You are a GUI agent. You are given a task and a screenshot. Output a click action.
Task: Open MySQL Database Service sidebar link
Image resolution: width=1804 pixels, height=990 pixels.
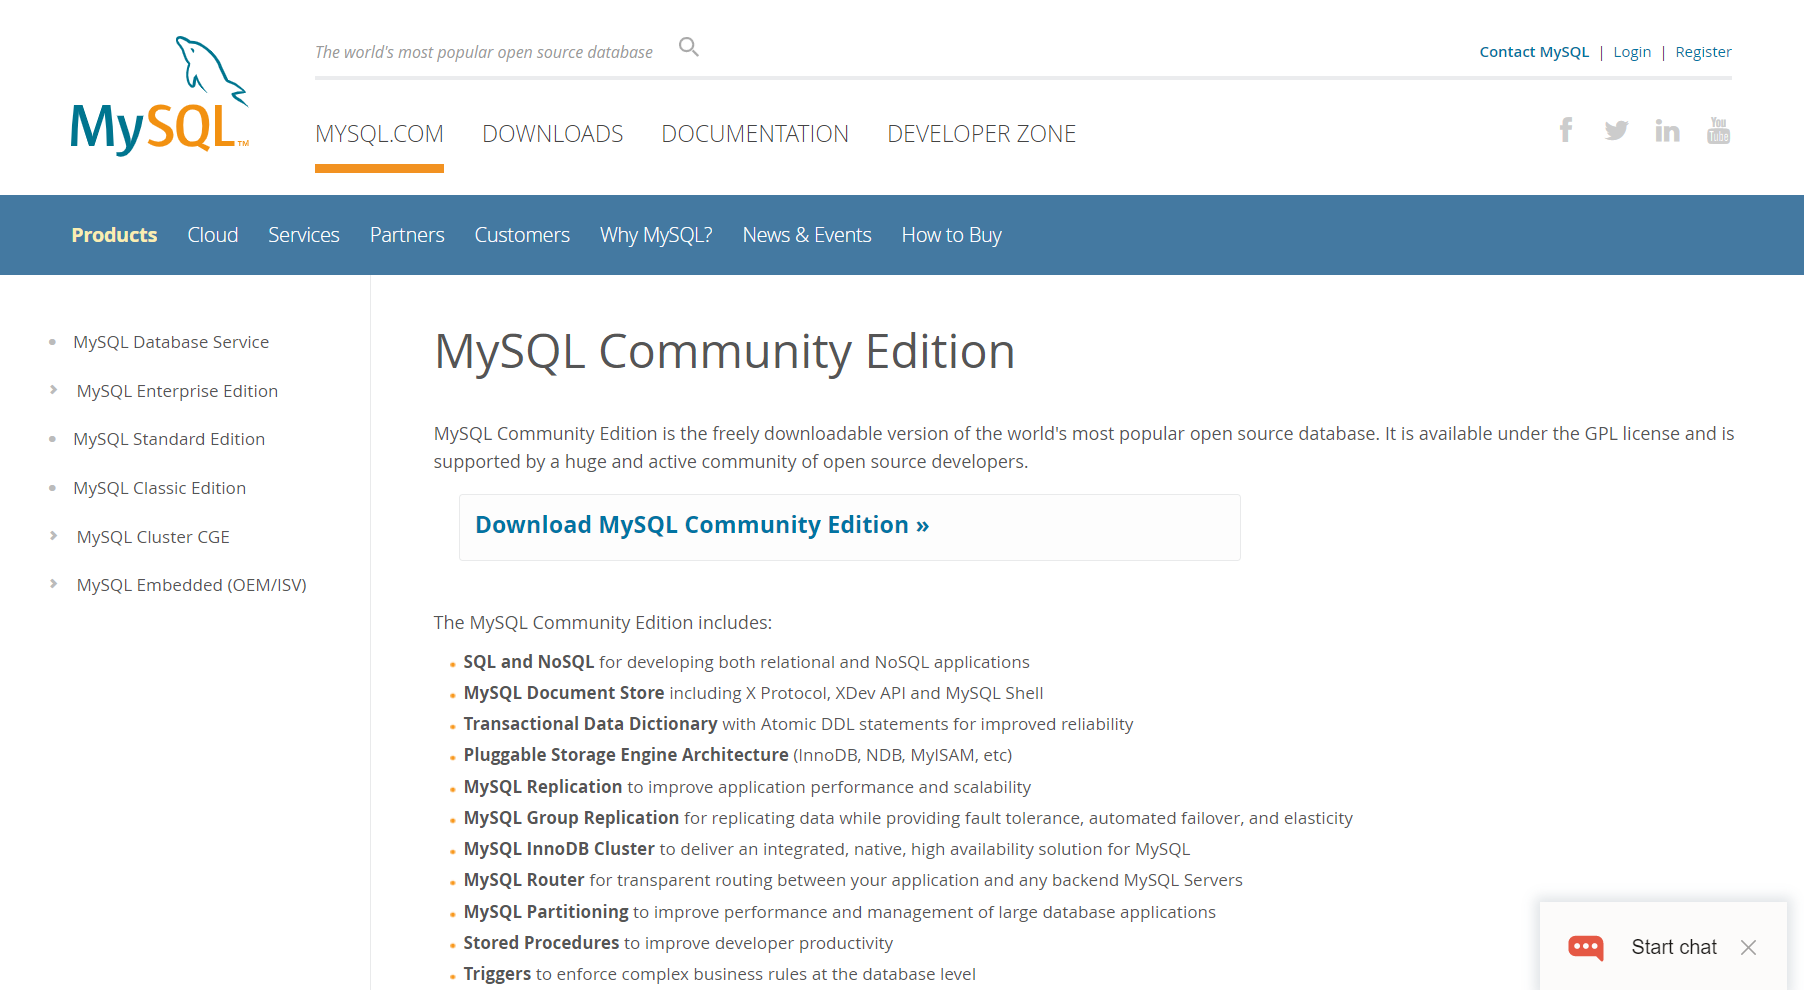pyautogui.click(x=171, y=342)
